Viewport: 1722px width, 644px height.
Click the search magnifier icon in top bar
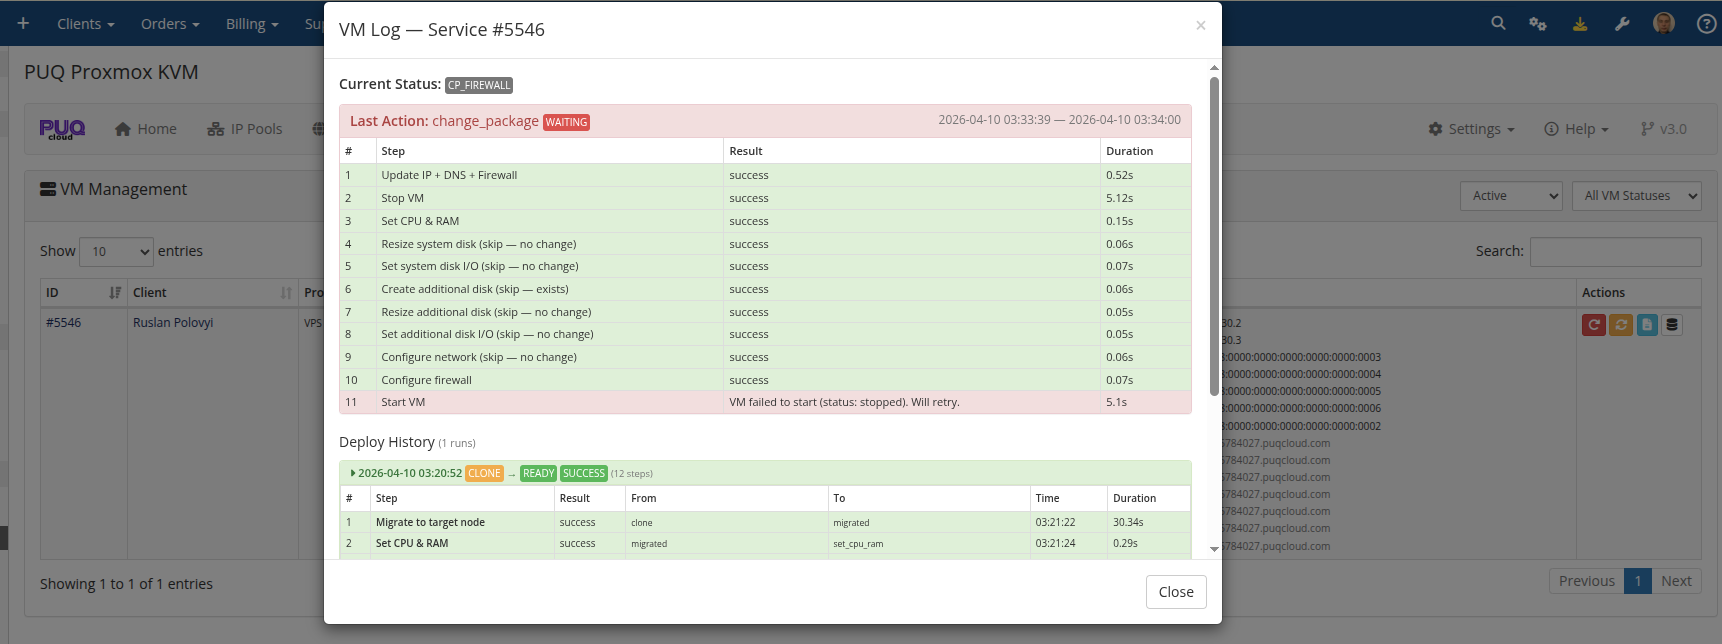tap(1498, 23)
